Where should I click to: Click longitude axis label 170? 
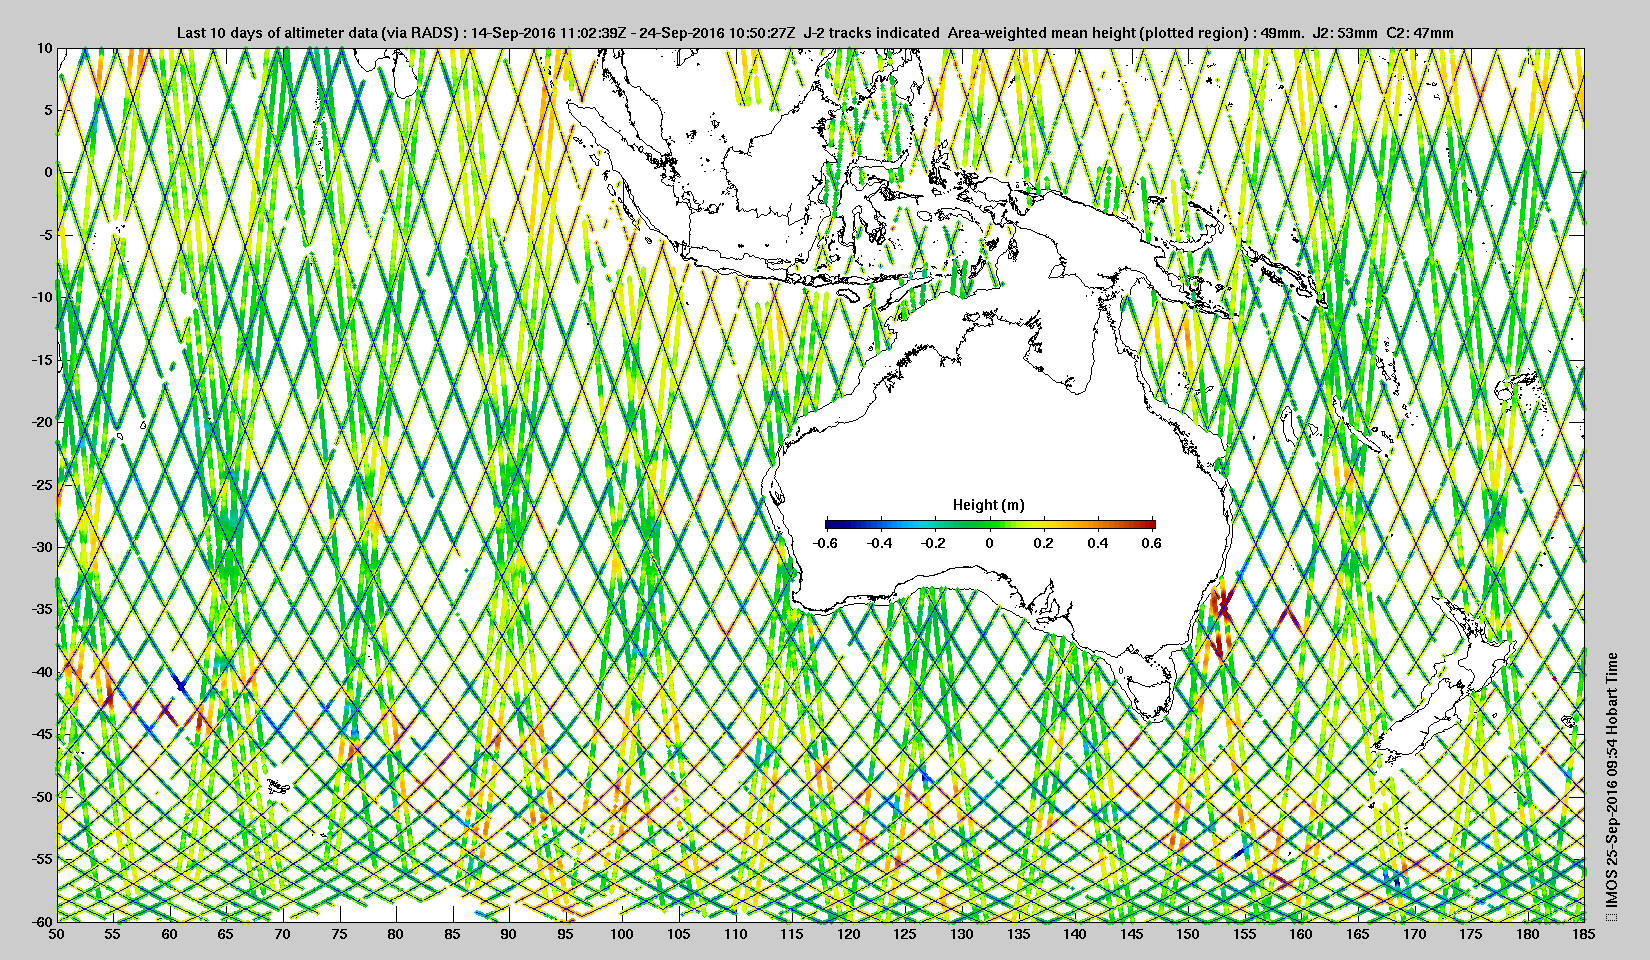coord(1414,935)
